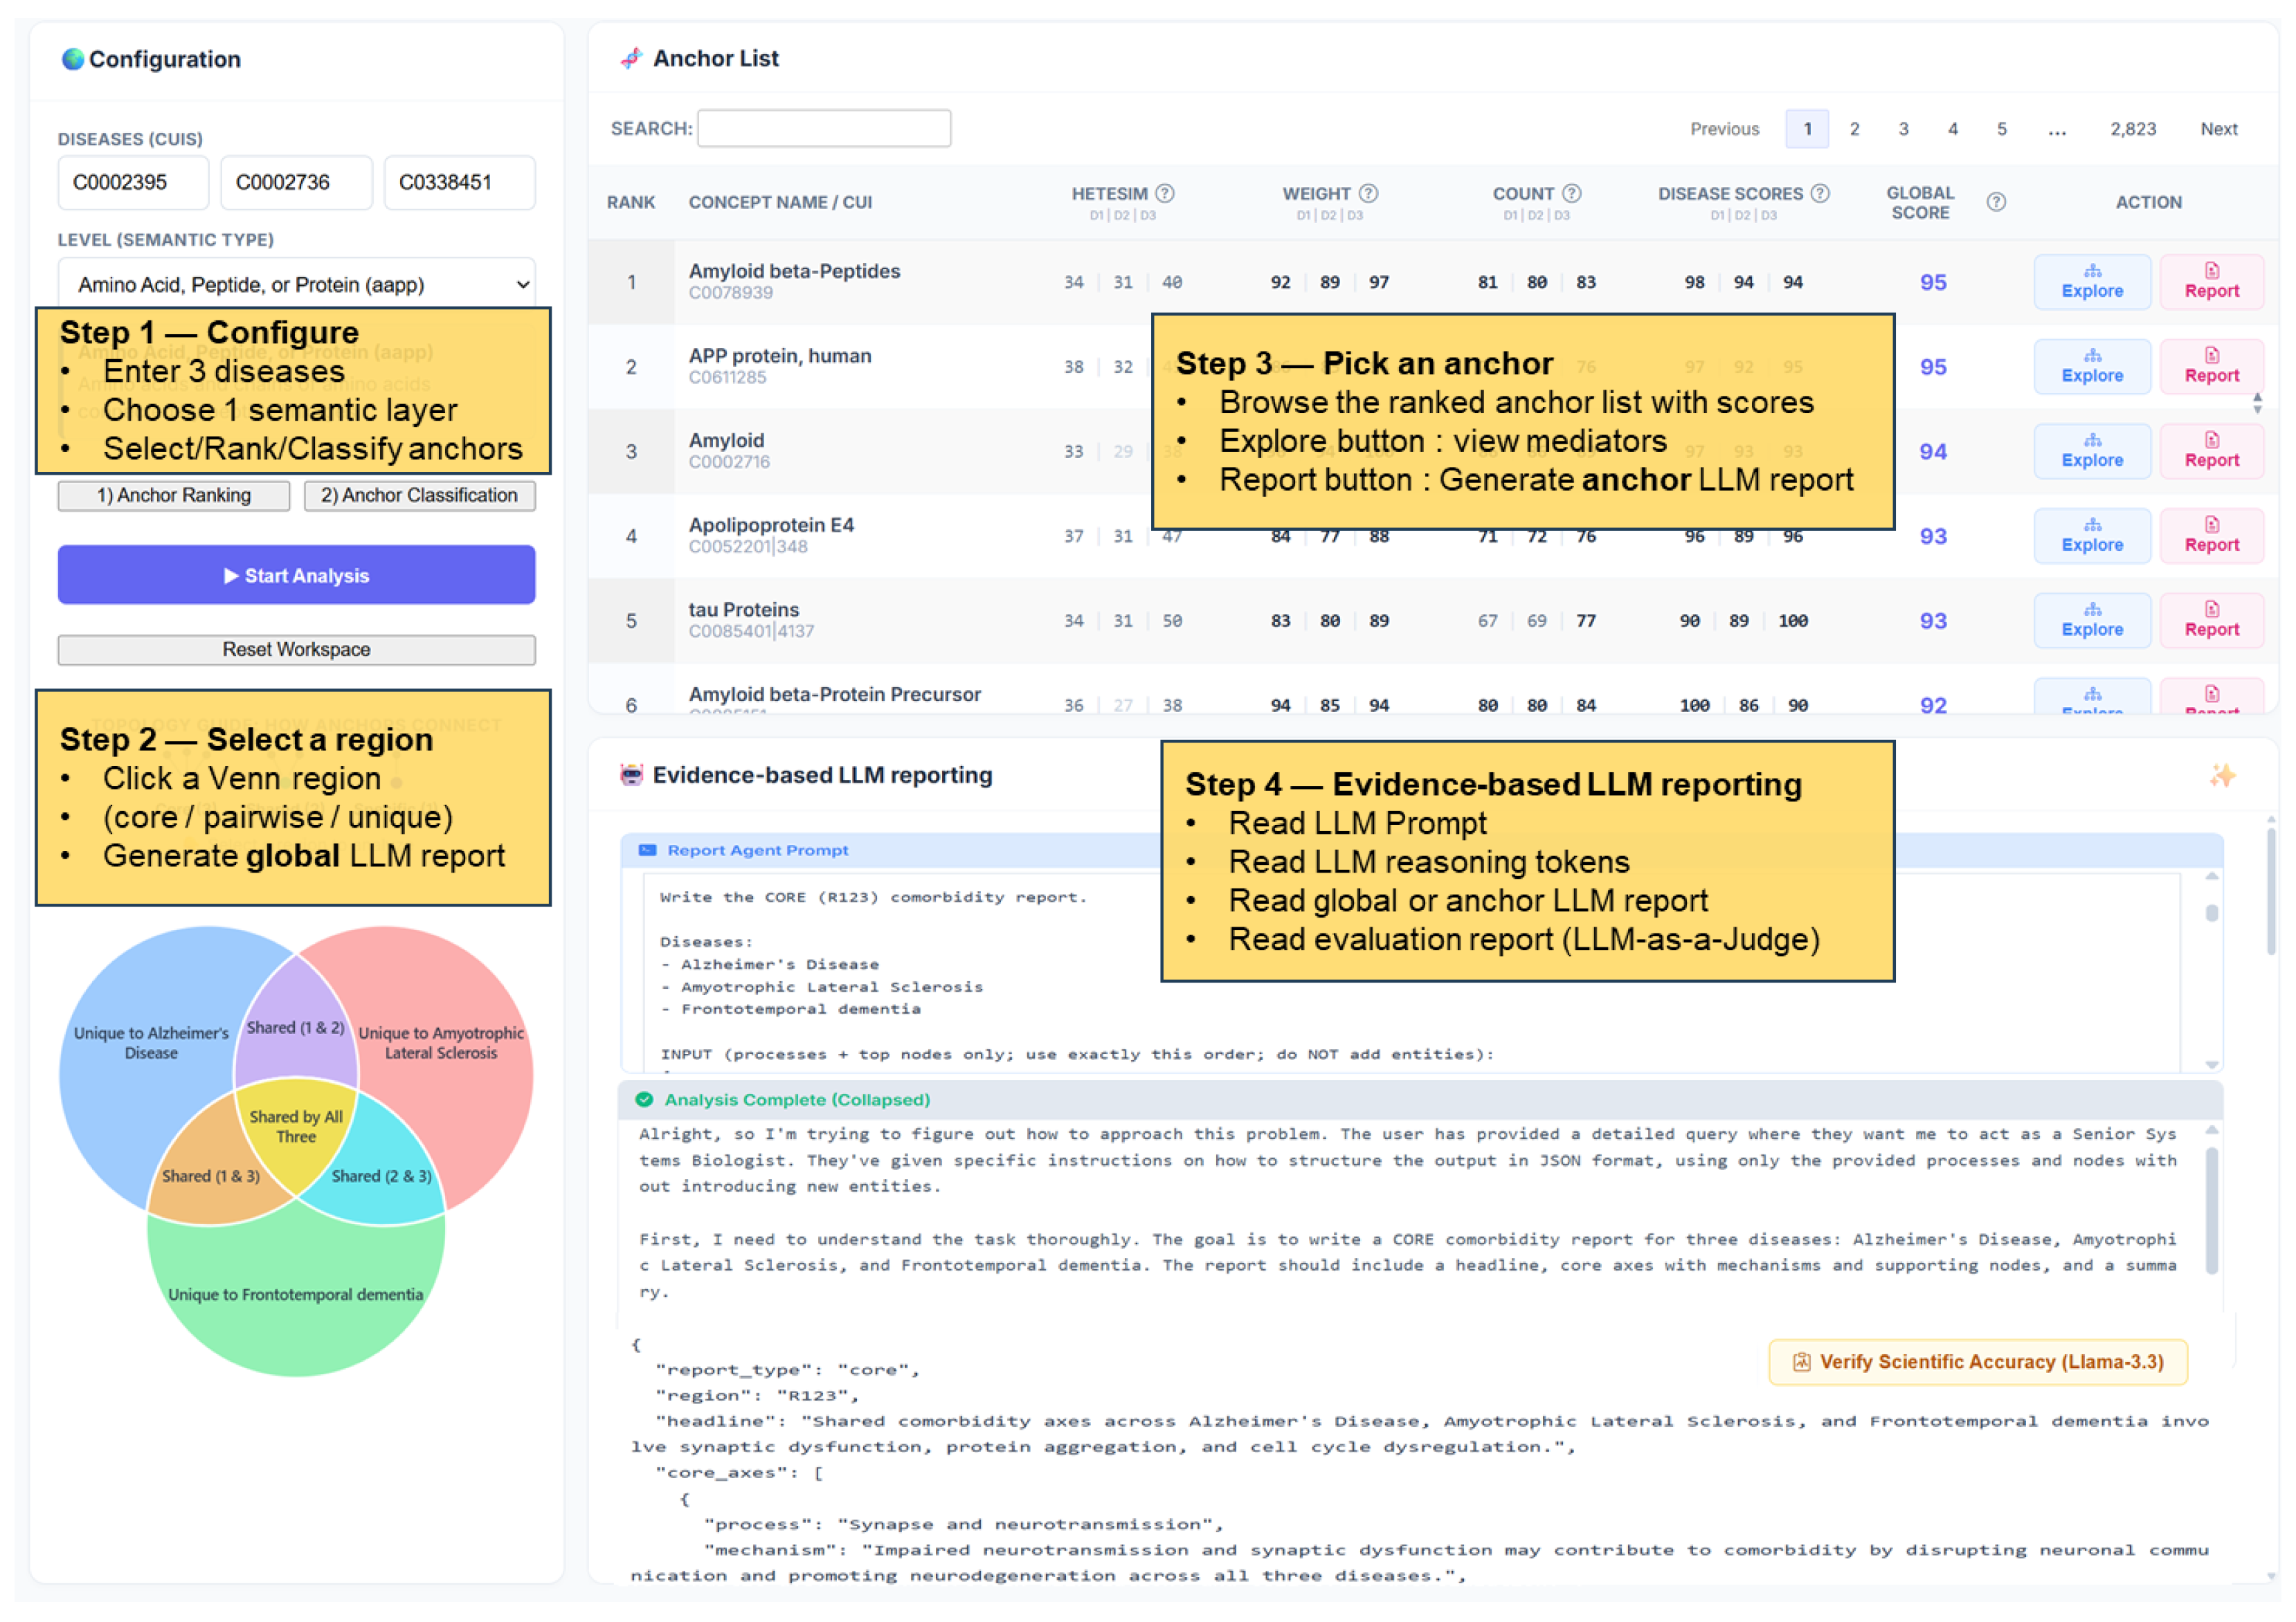Click the Count column help icon

(1572, 193)
